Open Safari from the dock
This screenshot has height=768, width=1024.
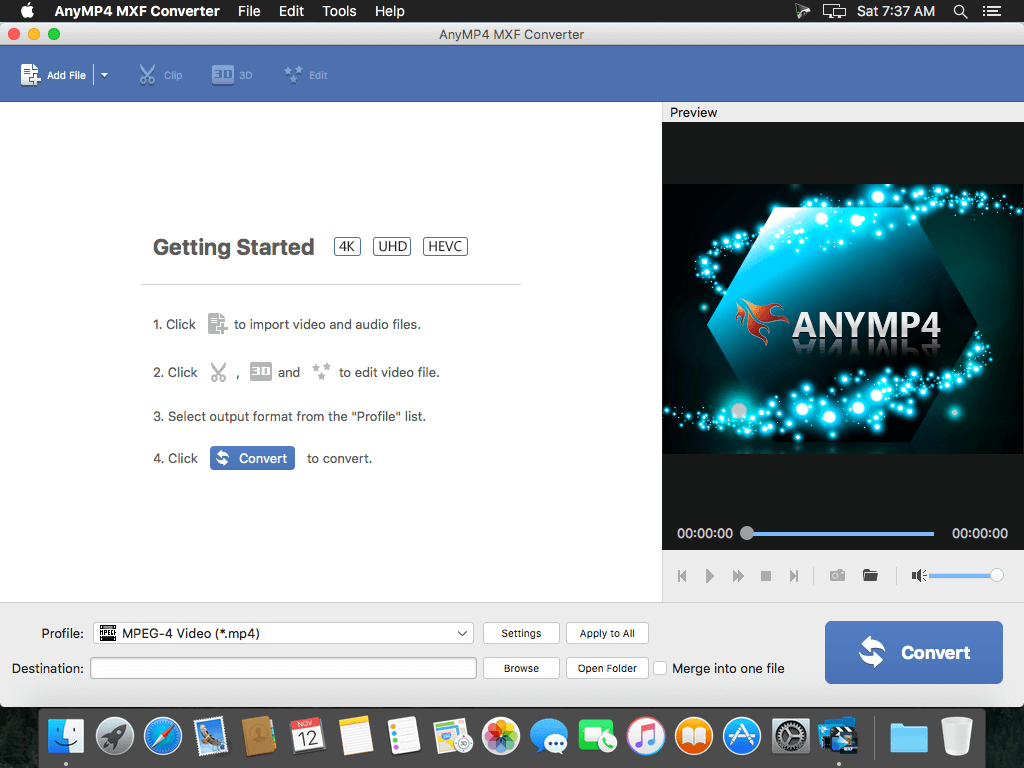163,737
